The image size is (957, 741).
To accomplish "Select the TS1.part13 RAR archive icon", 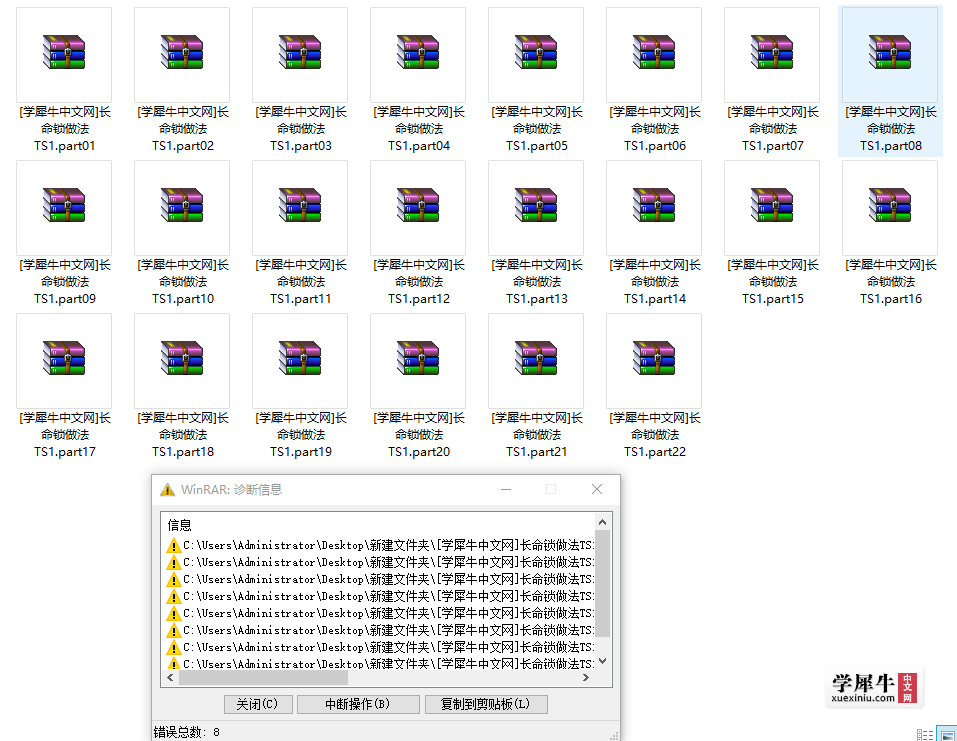I will click(x=536, y=204).
